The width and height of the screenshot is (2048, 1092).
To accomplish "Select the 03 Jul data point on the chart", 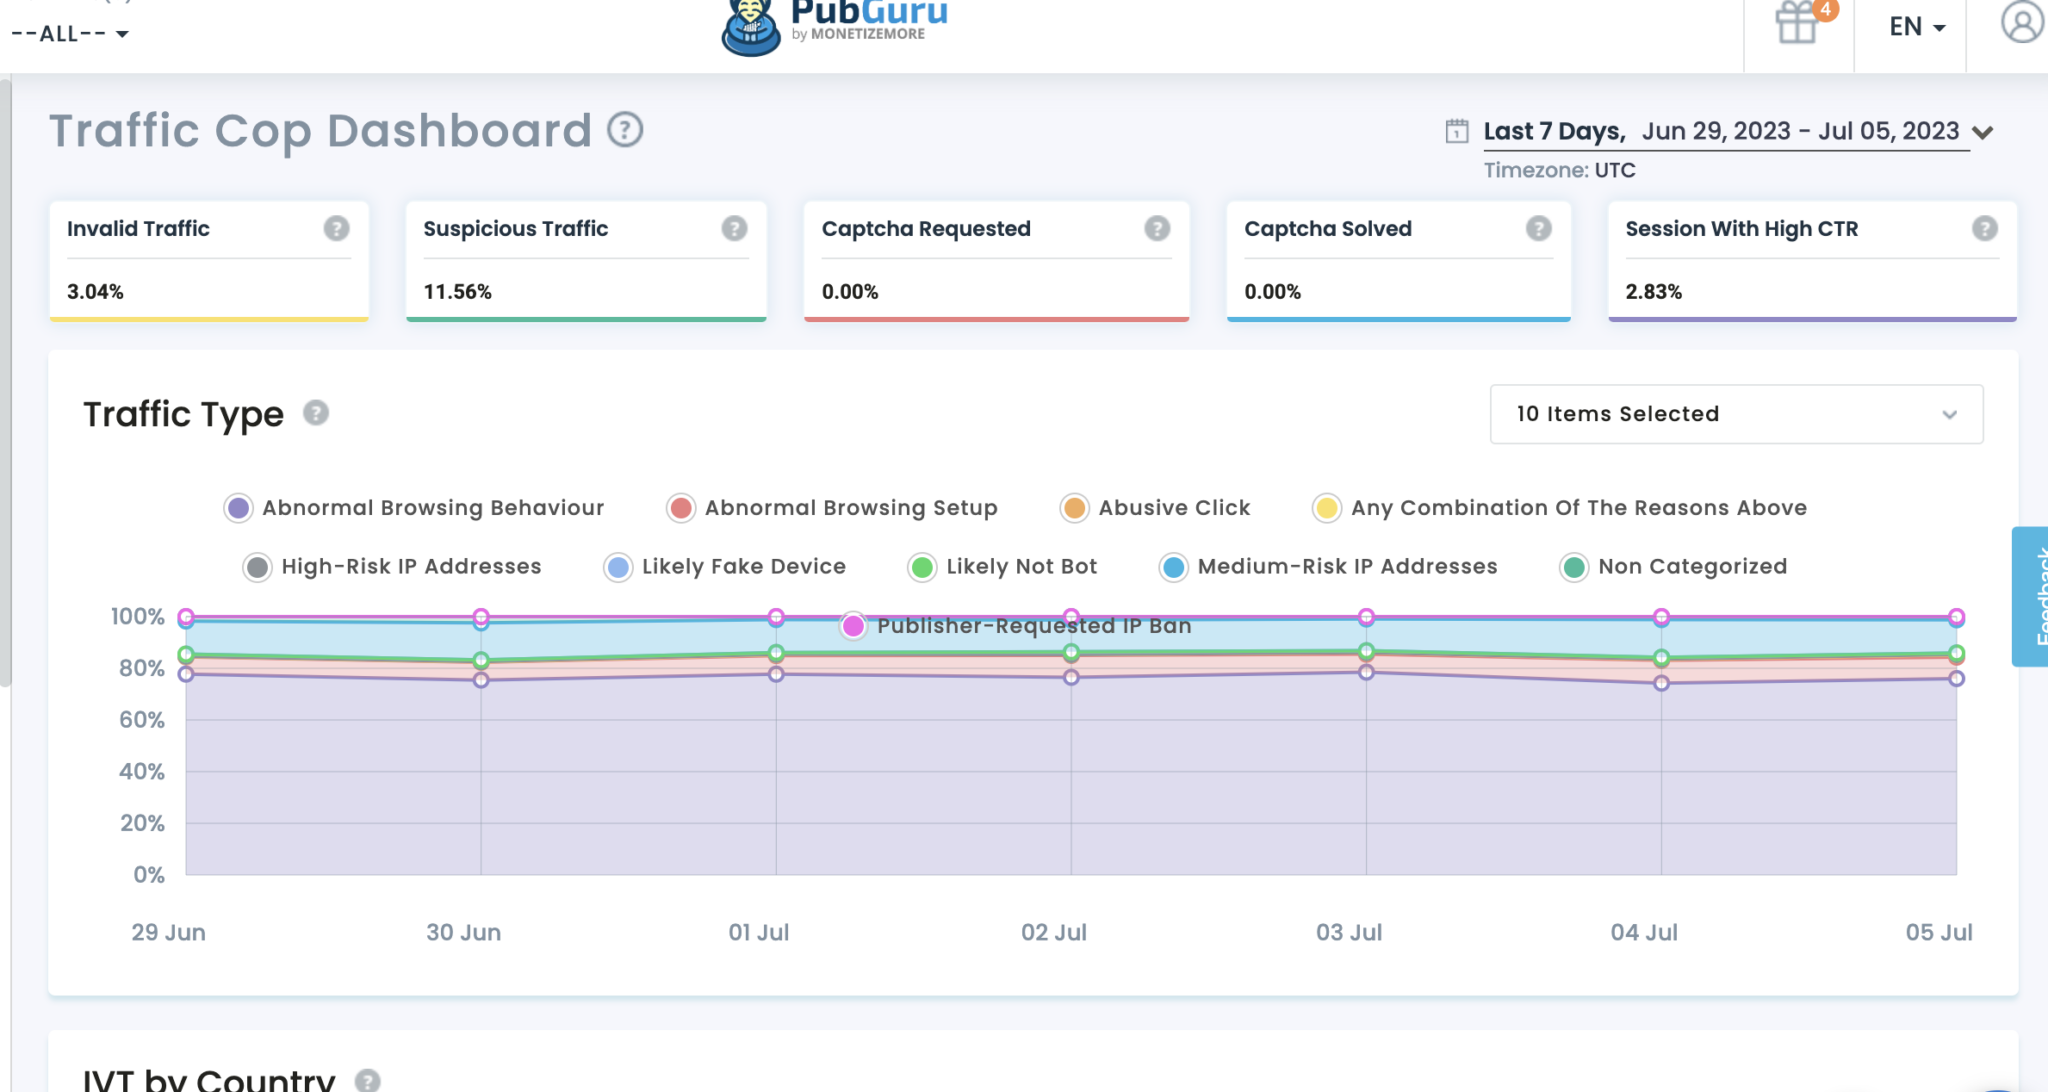I will click(x=1367, y=617).
